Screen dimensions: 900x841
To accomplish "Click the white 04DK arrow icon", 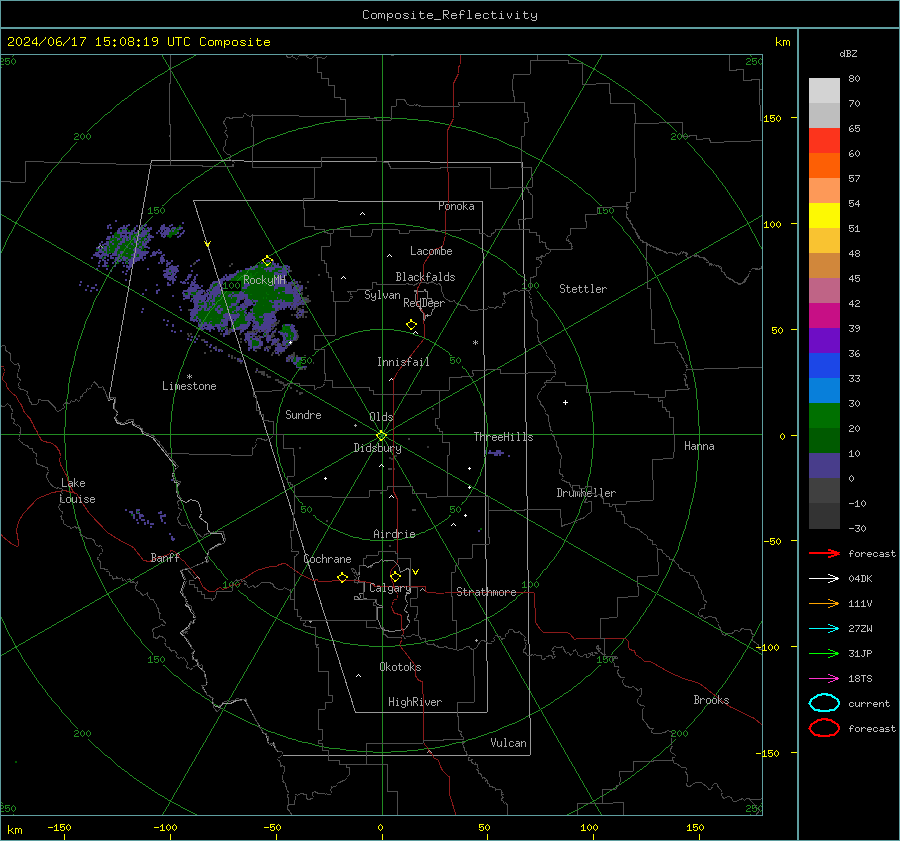I will 824,579.
